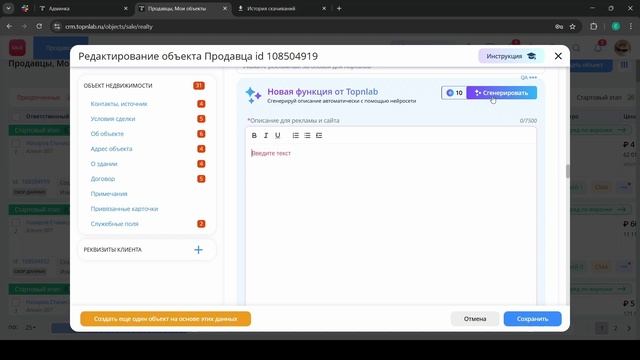The height and width of the screenshot is (360, 640).
Task: Open browser extensions menu
Action: [x=593, y=27]
